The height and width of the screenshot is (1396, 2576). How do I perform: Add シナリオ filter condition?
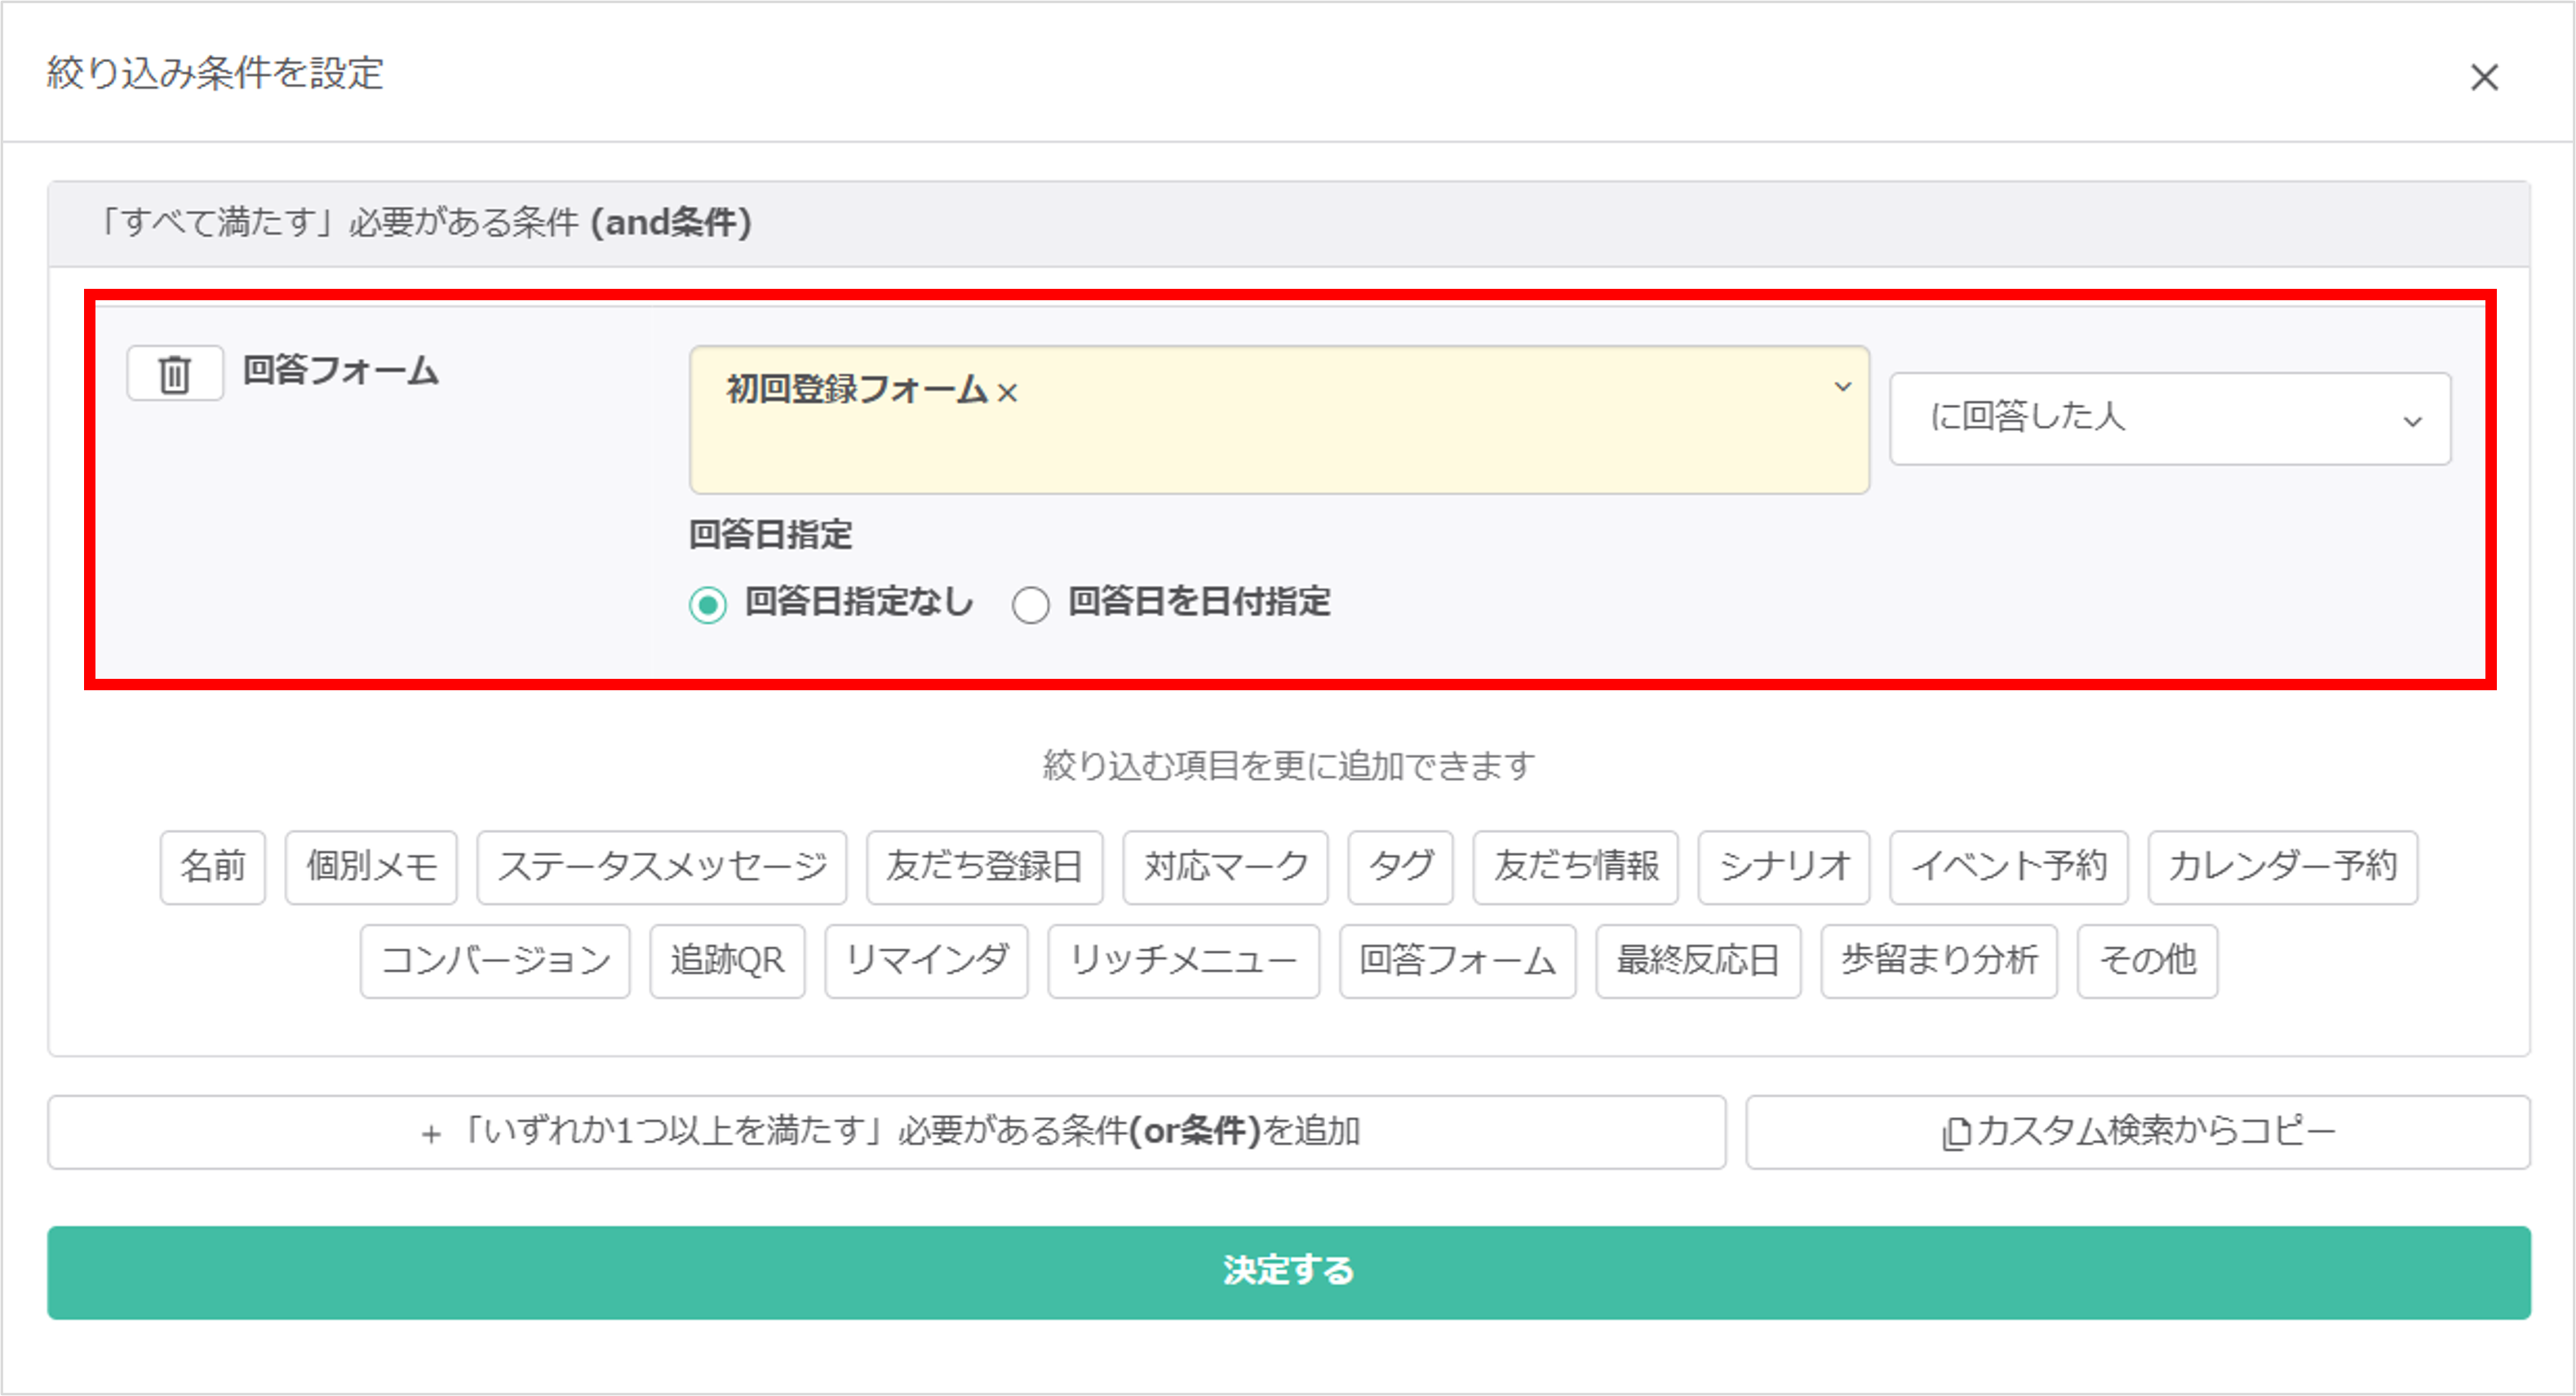(x=1783, y=867)
